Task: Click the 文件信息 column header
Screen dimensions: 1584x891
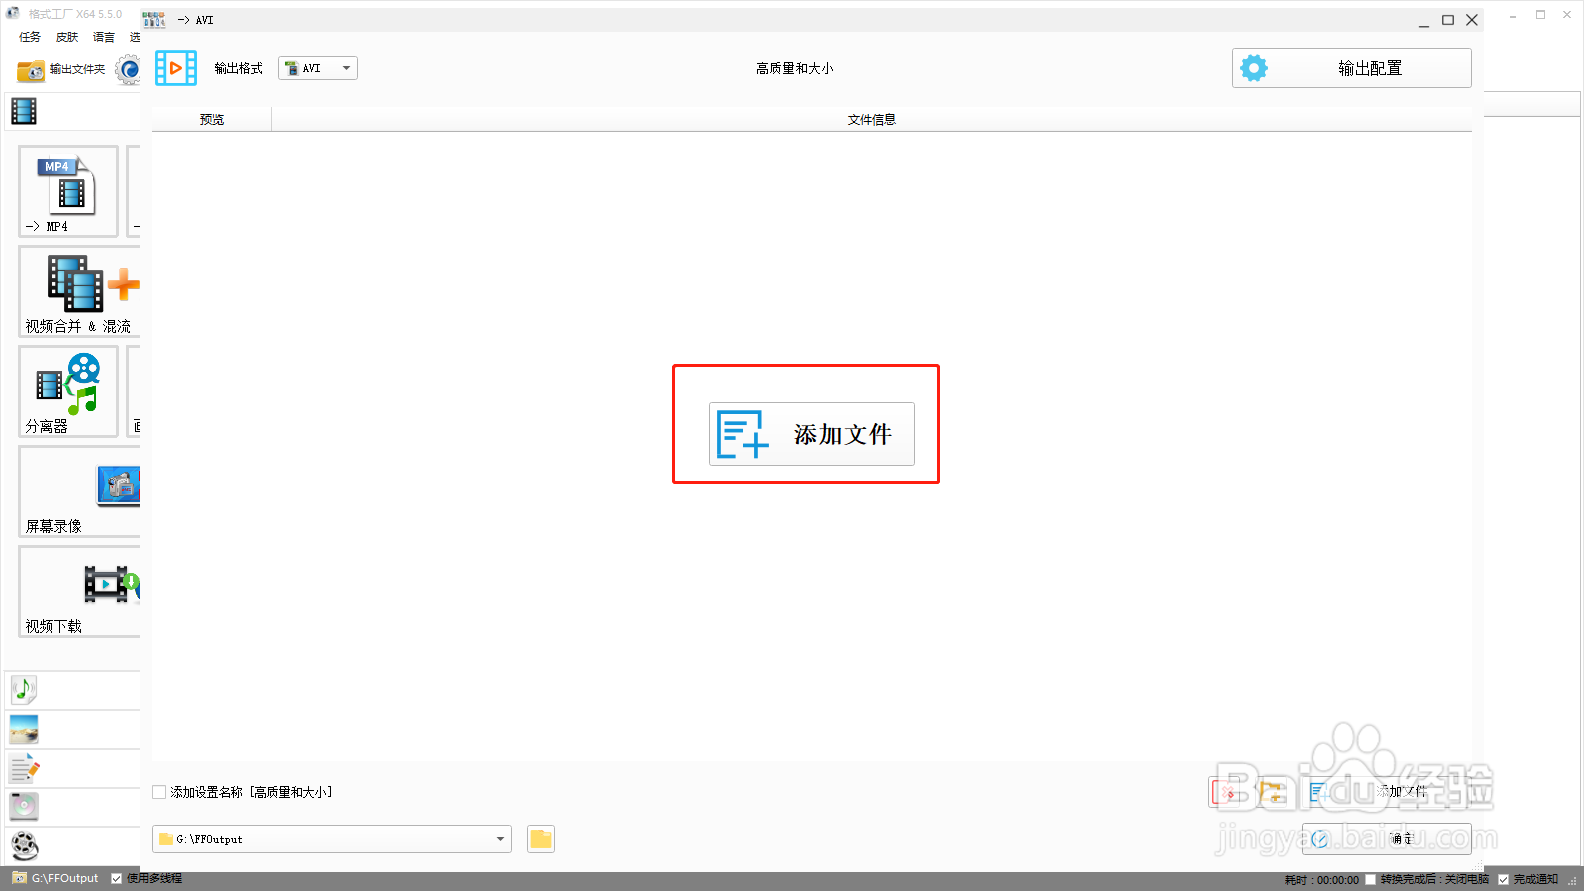Action: pyautogui.click(x=871, y=119)
